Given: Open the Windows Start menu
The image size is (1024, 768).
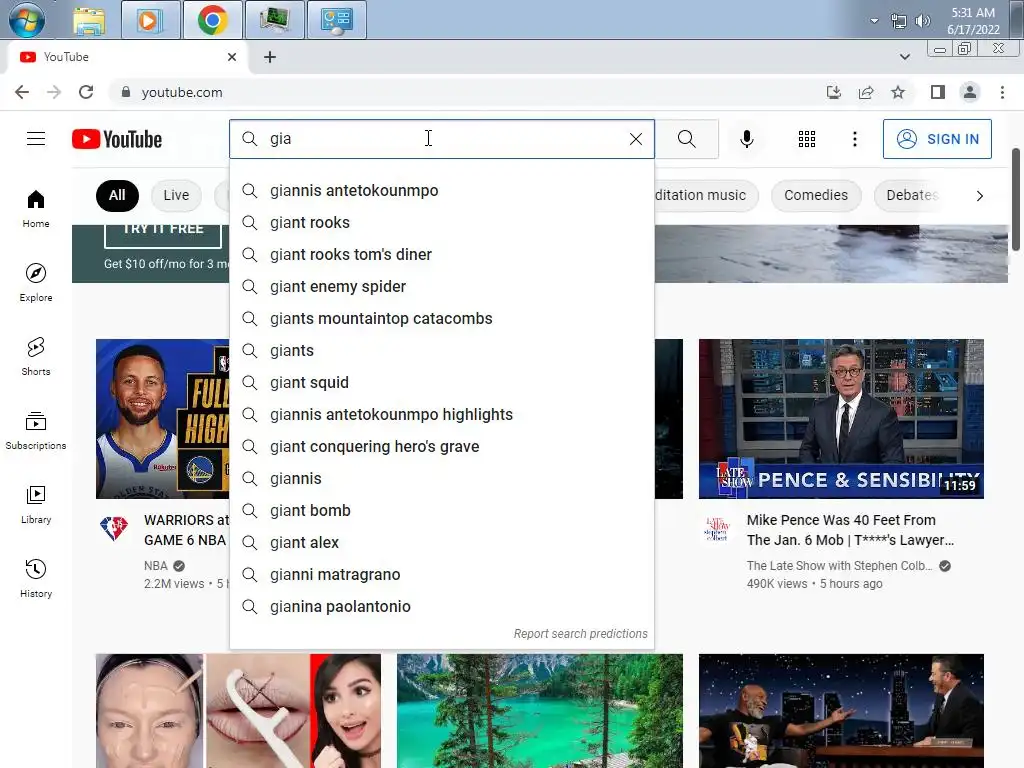Looking at the screenshot, I should pos(27,20).
